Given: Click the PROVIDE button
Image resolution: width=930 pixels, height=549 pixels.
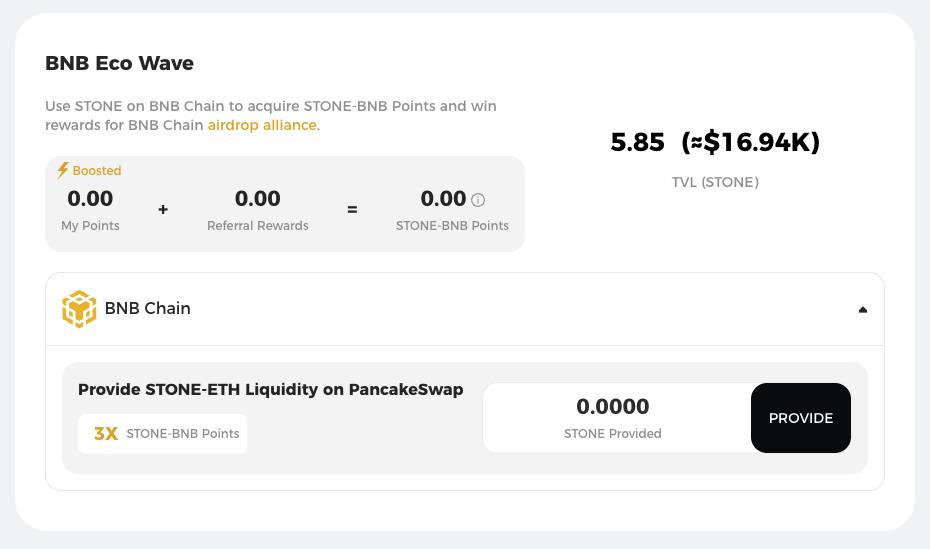Looking at the screenshot, I should [801, 418].
